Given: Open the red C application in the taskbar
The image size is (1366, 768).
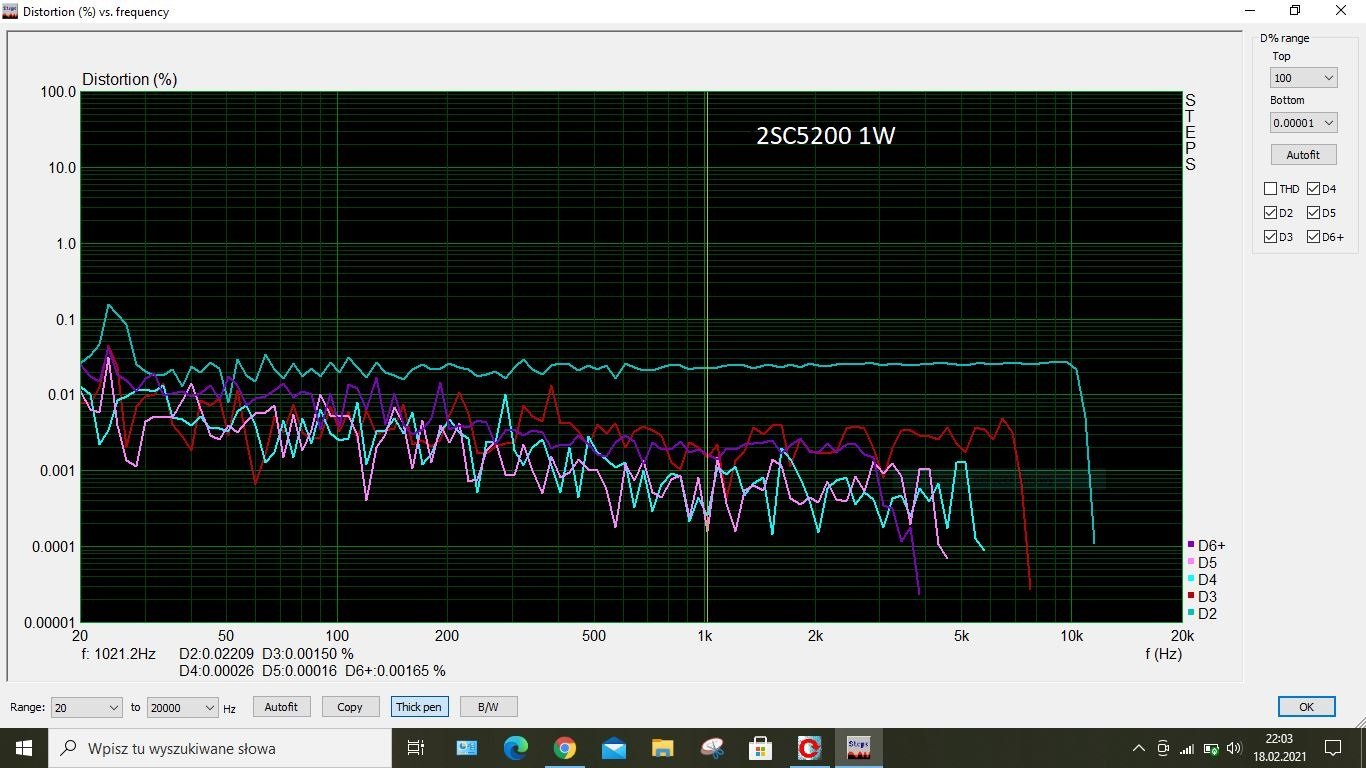Looking at the screenshot, I should coord(809,748).
